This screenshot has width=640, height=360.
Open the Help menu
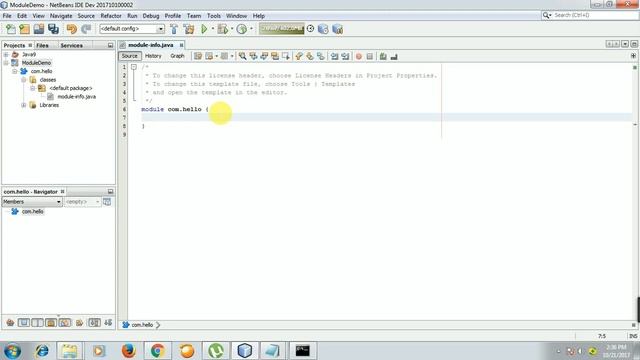(259, 16)
